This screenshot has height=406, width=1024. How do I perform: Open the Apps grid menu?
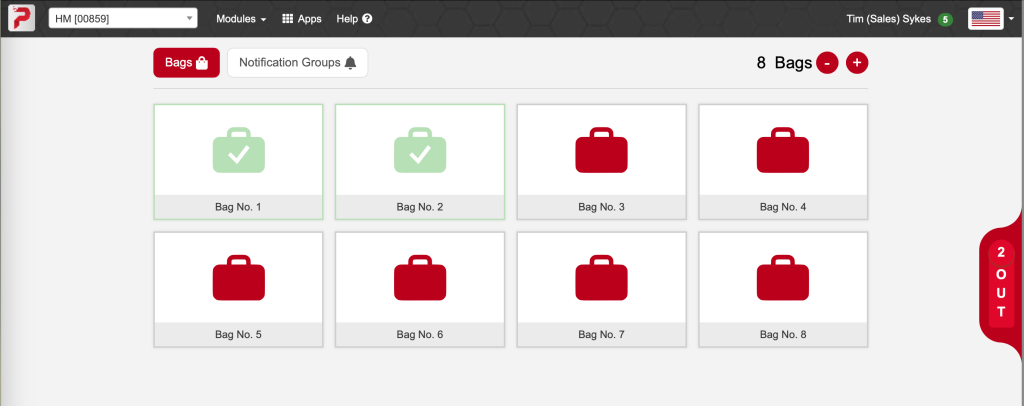[302, 19]
